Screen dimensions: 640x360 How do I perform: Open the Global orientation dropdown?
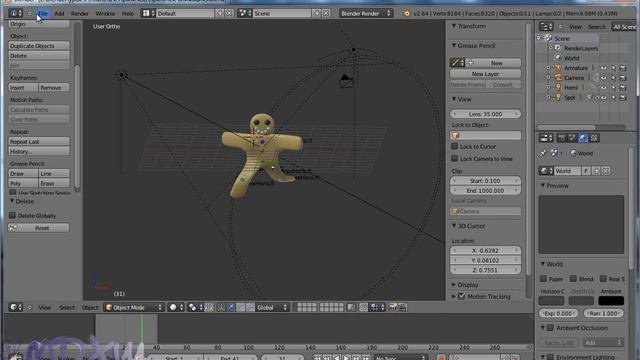(272, 307)
